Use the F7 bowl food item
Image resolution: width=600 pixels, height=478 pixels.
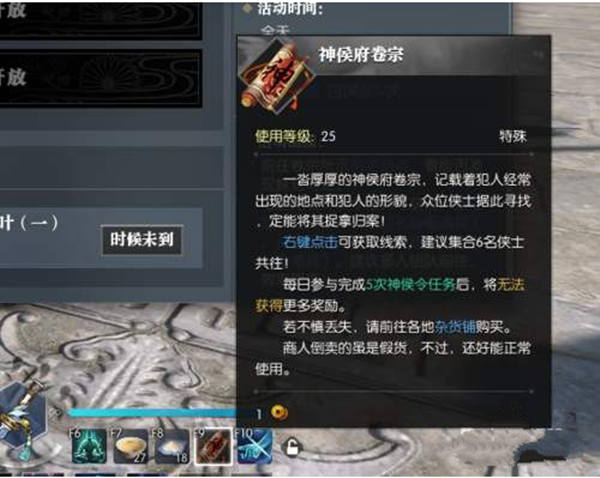point(130,446)
